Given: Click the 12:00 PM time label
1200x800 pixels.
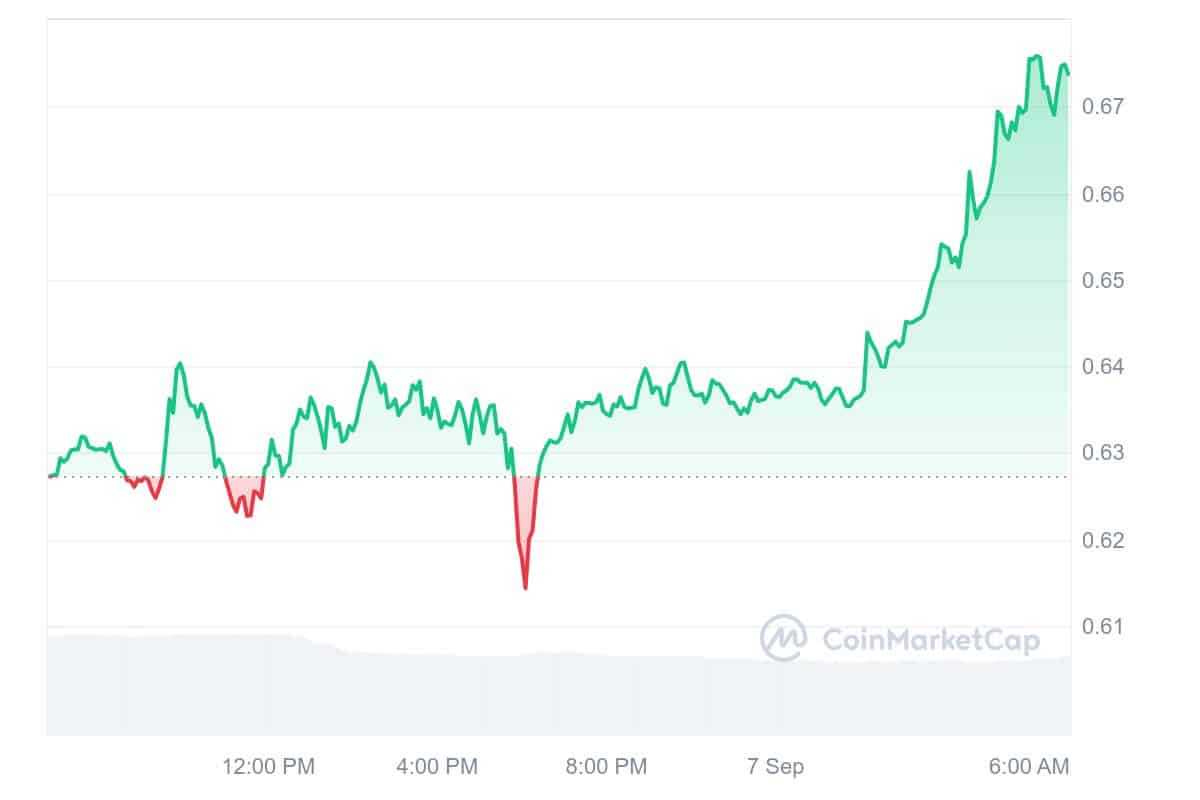Looking at the screenshot, I should (268, 767).
